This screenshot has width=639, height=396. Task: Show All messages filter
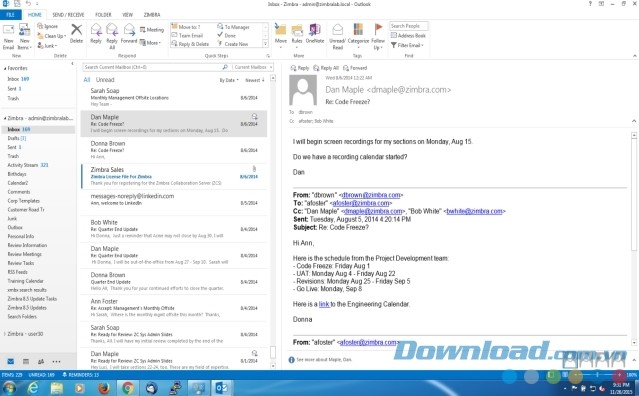coord(87,80)
